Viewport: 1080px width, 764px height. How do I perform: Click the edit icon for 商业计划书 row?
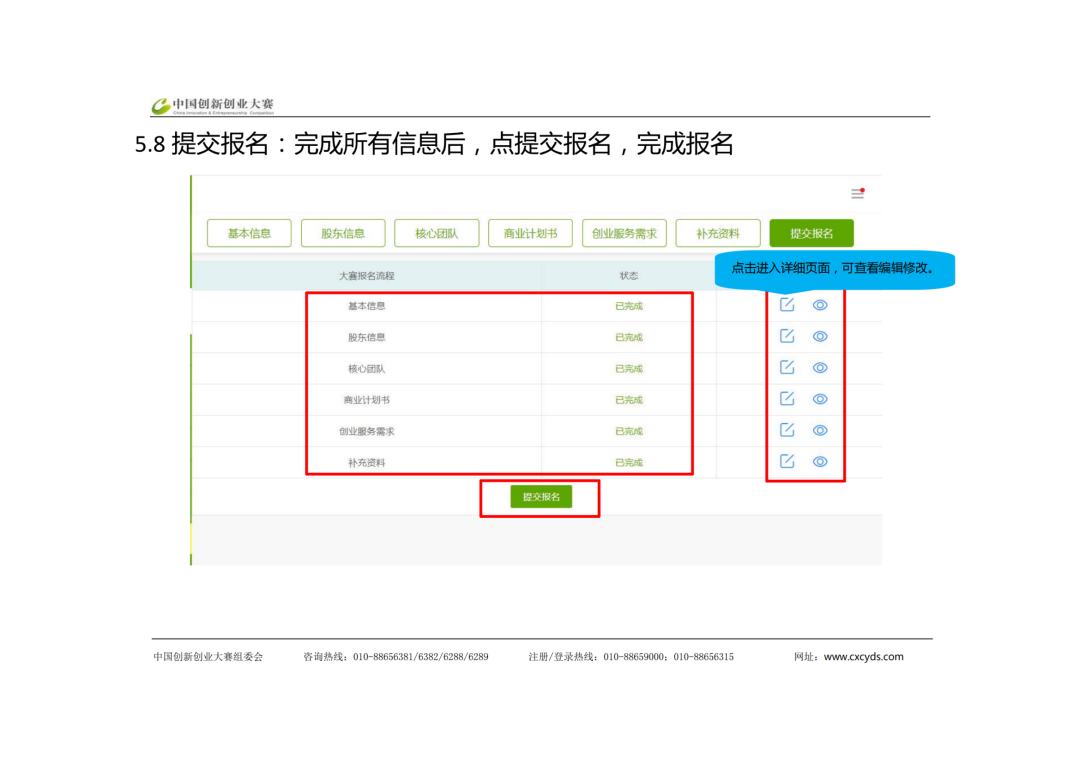click(x=787, y=399)
